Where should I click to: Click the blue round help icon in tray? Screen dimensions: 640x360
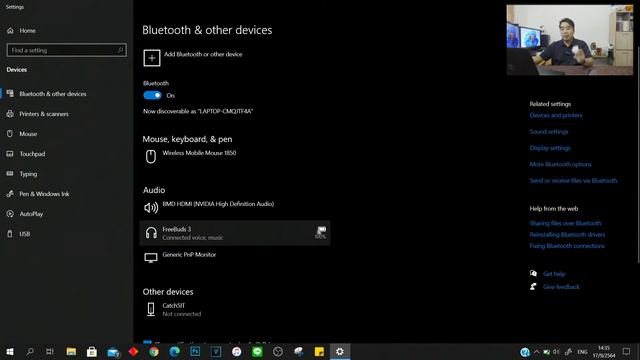pos(525,351)
